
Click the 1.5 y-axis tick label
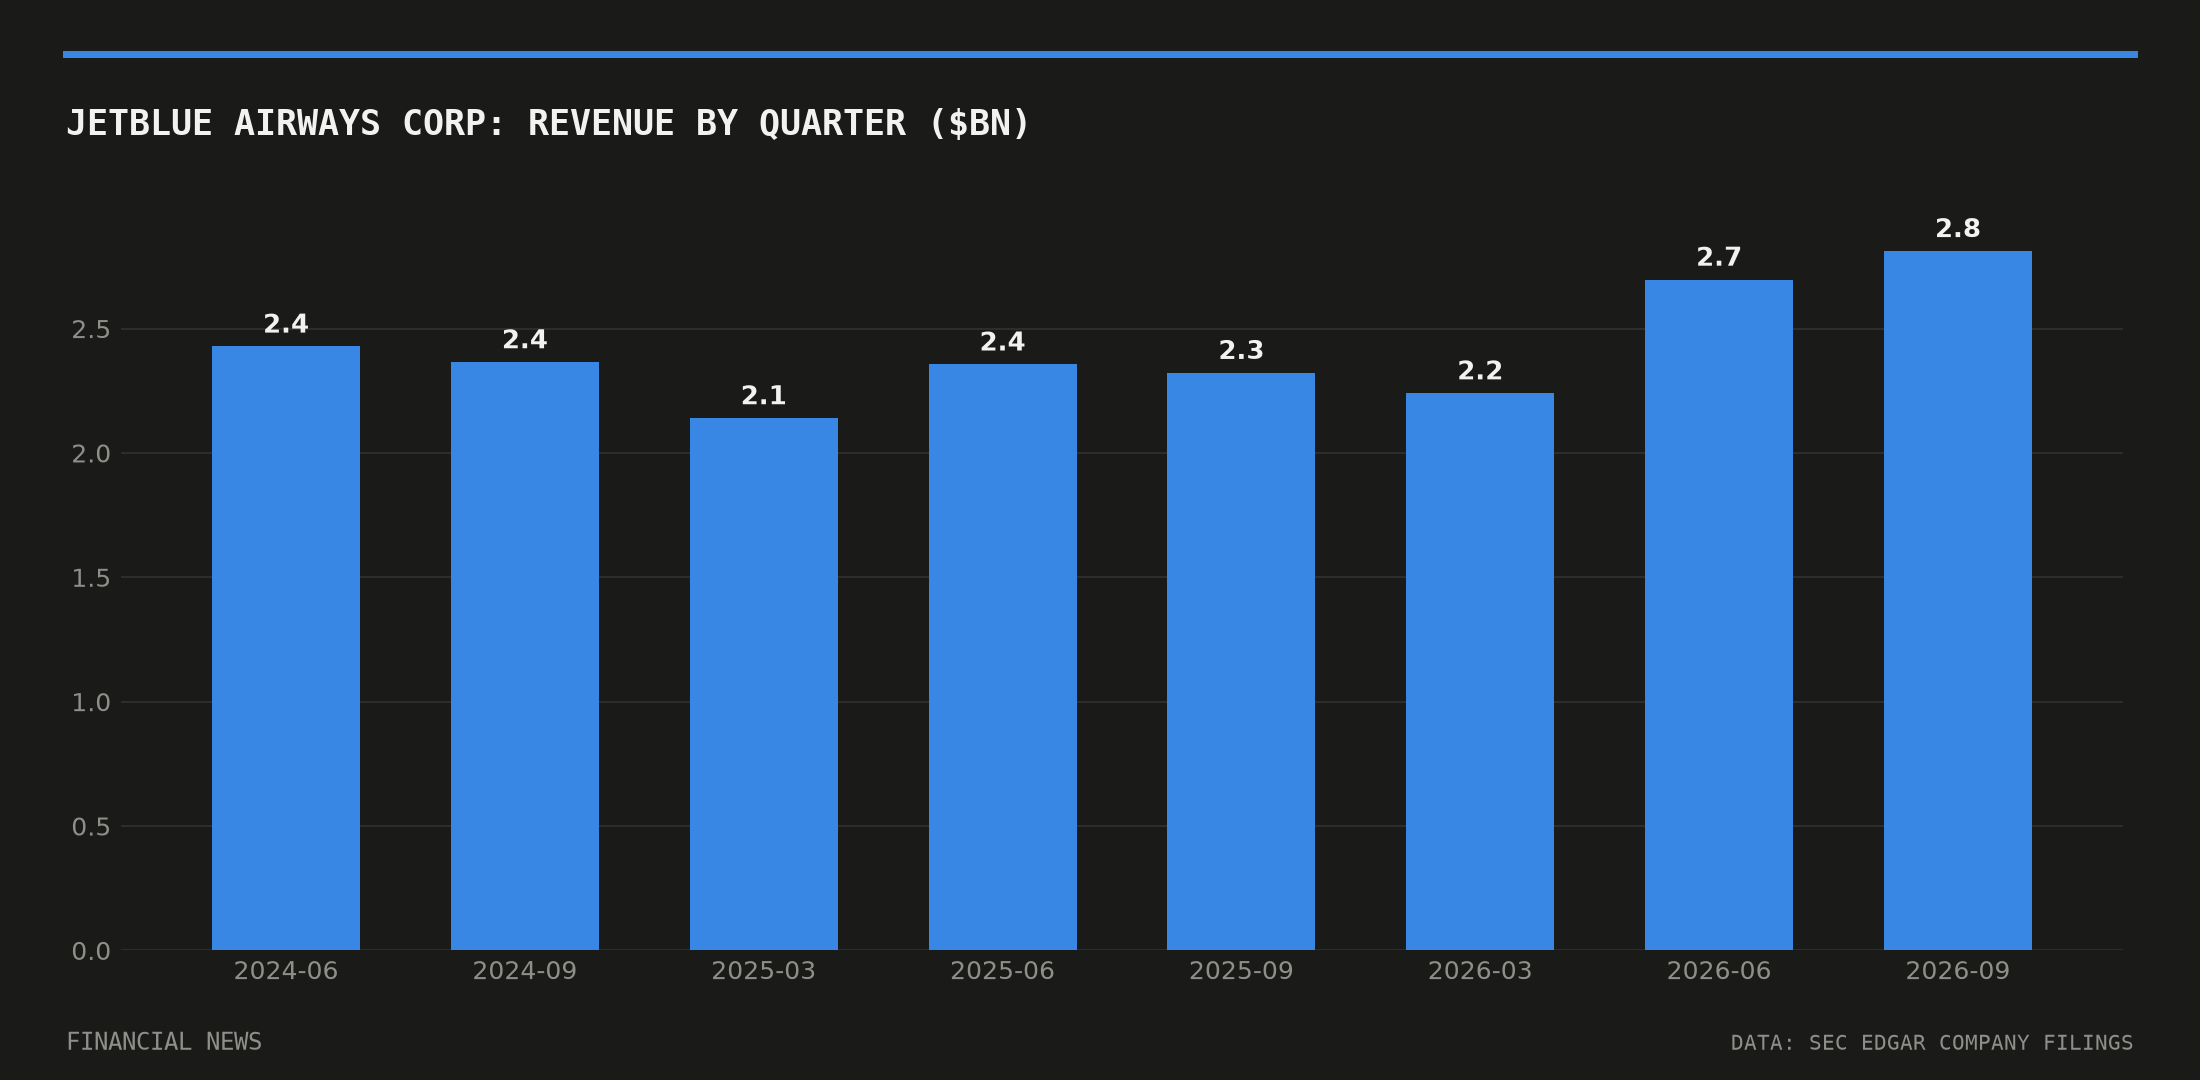click(91, 578)
